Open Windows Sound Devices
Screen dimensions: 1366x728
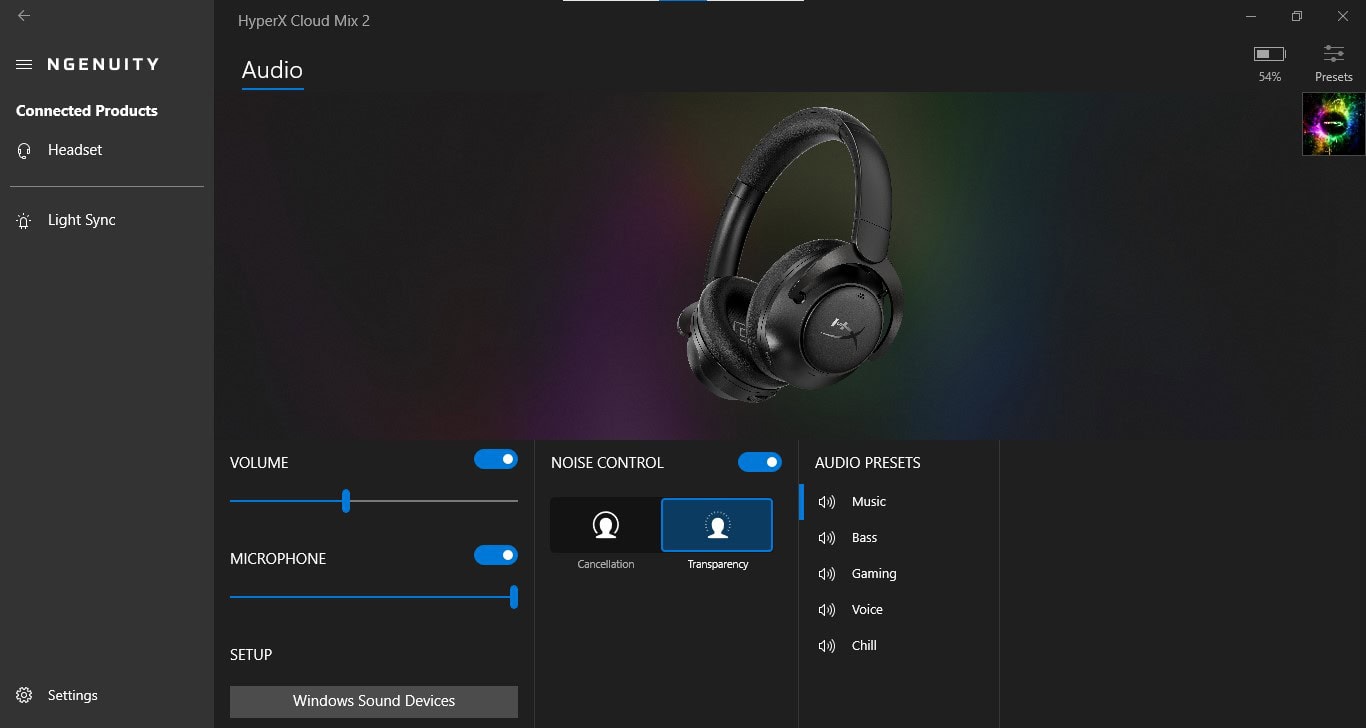(374, 701)
